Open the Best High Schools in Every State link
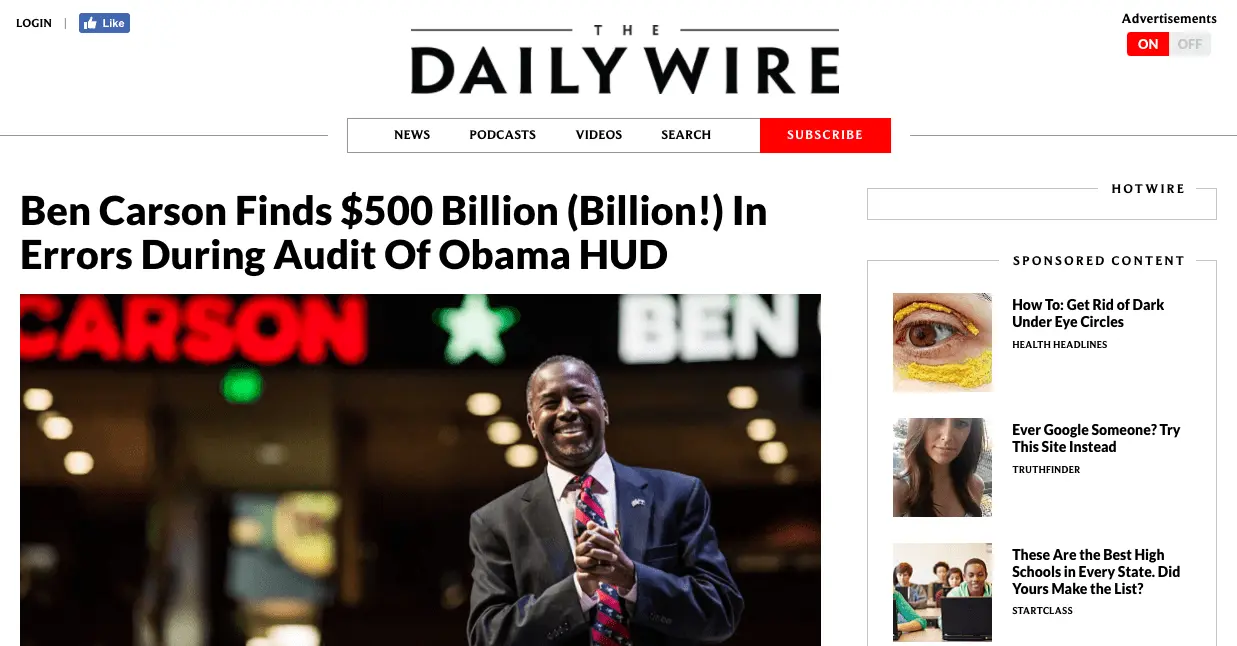This screenshot has height=646, width=1237. click(x=1096, y=572)
